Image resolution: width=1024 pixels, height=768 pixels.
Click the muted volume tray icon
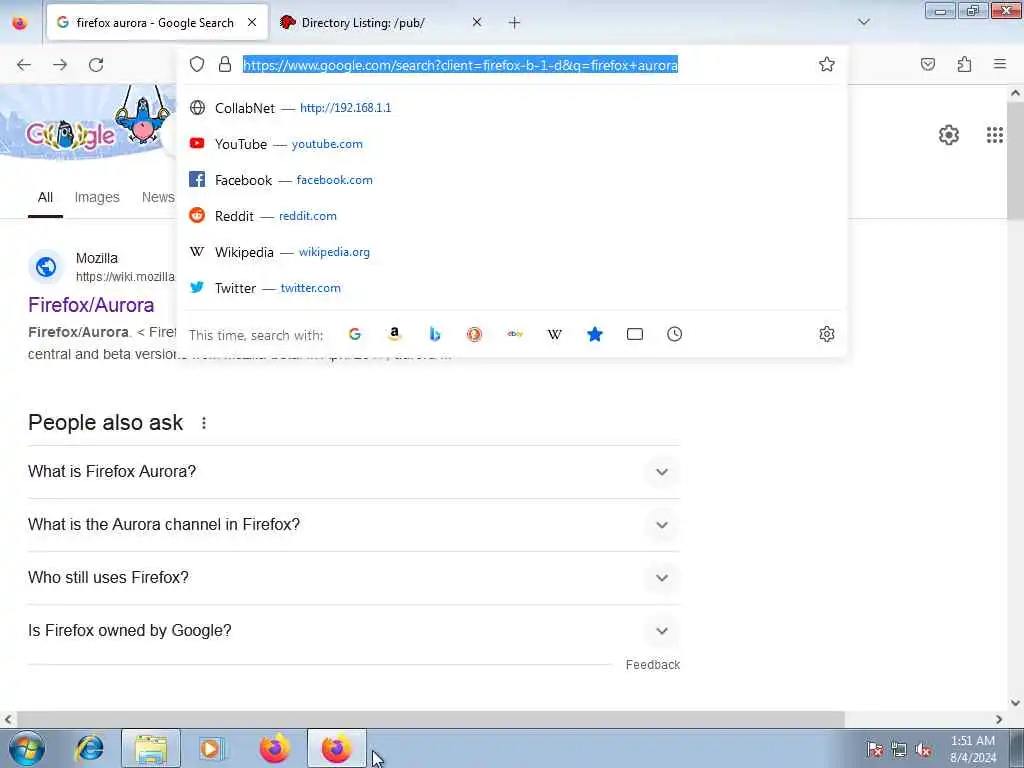pos(923,749)
